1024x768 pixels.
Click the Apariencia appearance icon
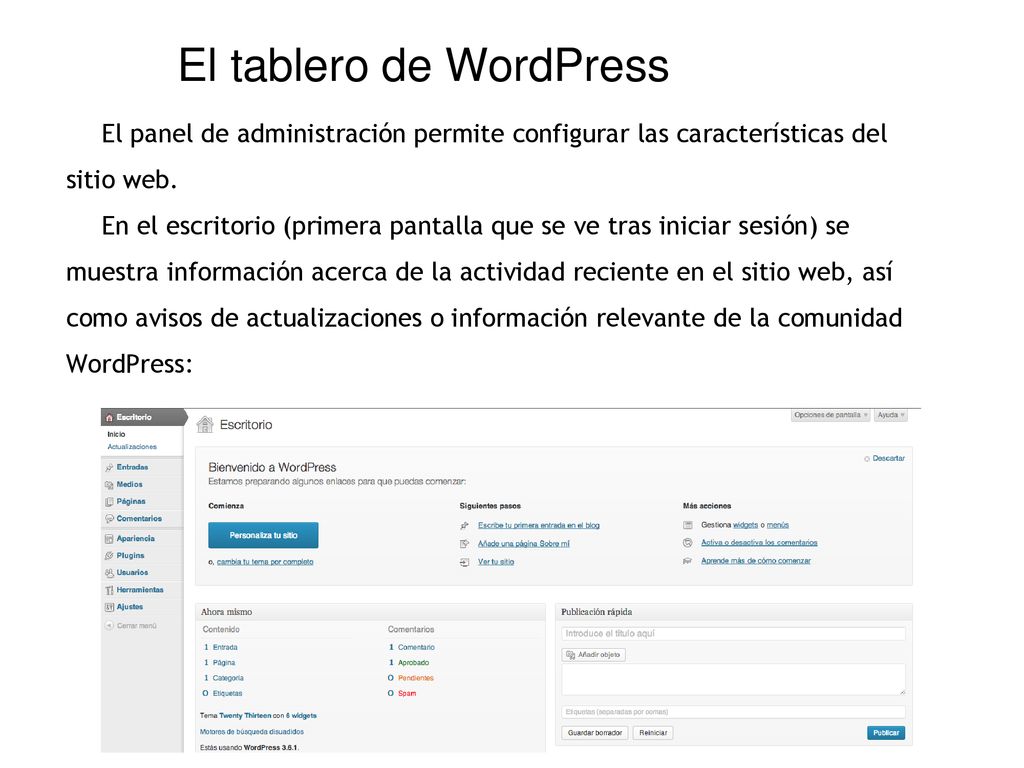click(x=109, y=539)
